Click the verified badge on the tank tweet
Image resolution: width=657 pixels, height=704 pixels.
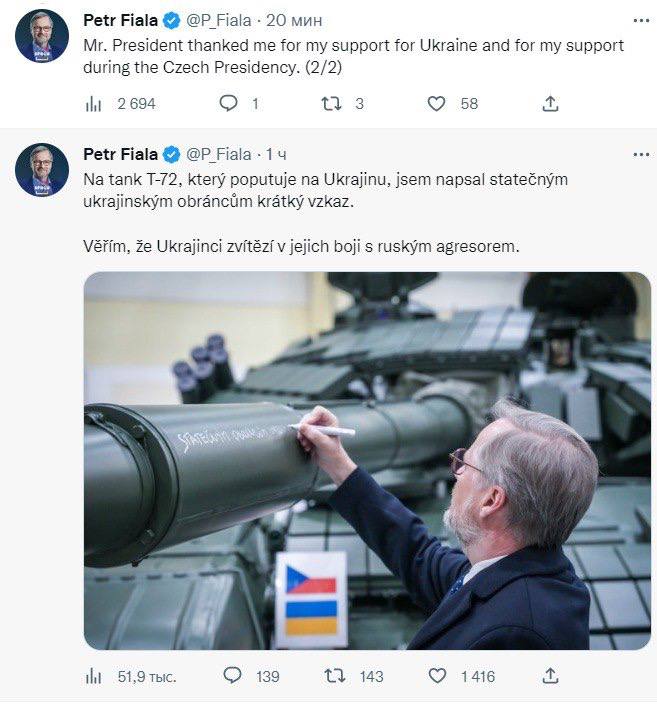171,154
